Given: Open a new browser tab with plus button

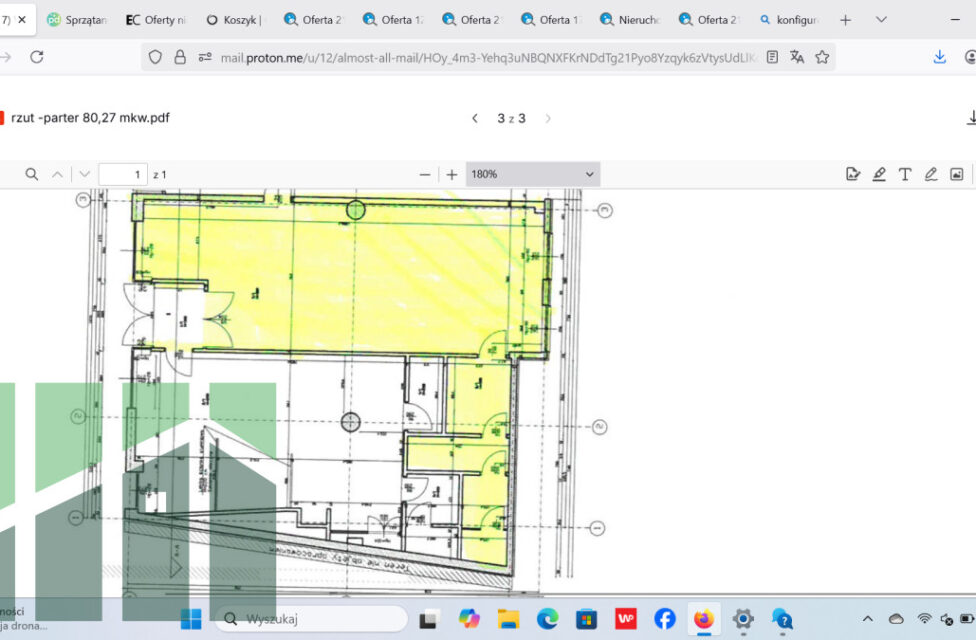Looking at the screenshot, I should (x=845, y=19).
